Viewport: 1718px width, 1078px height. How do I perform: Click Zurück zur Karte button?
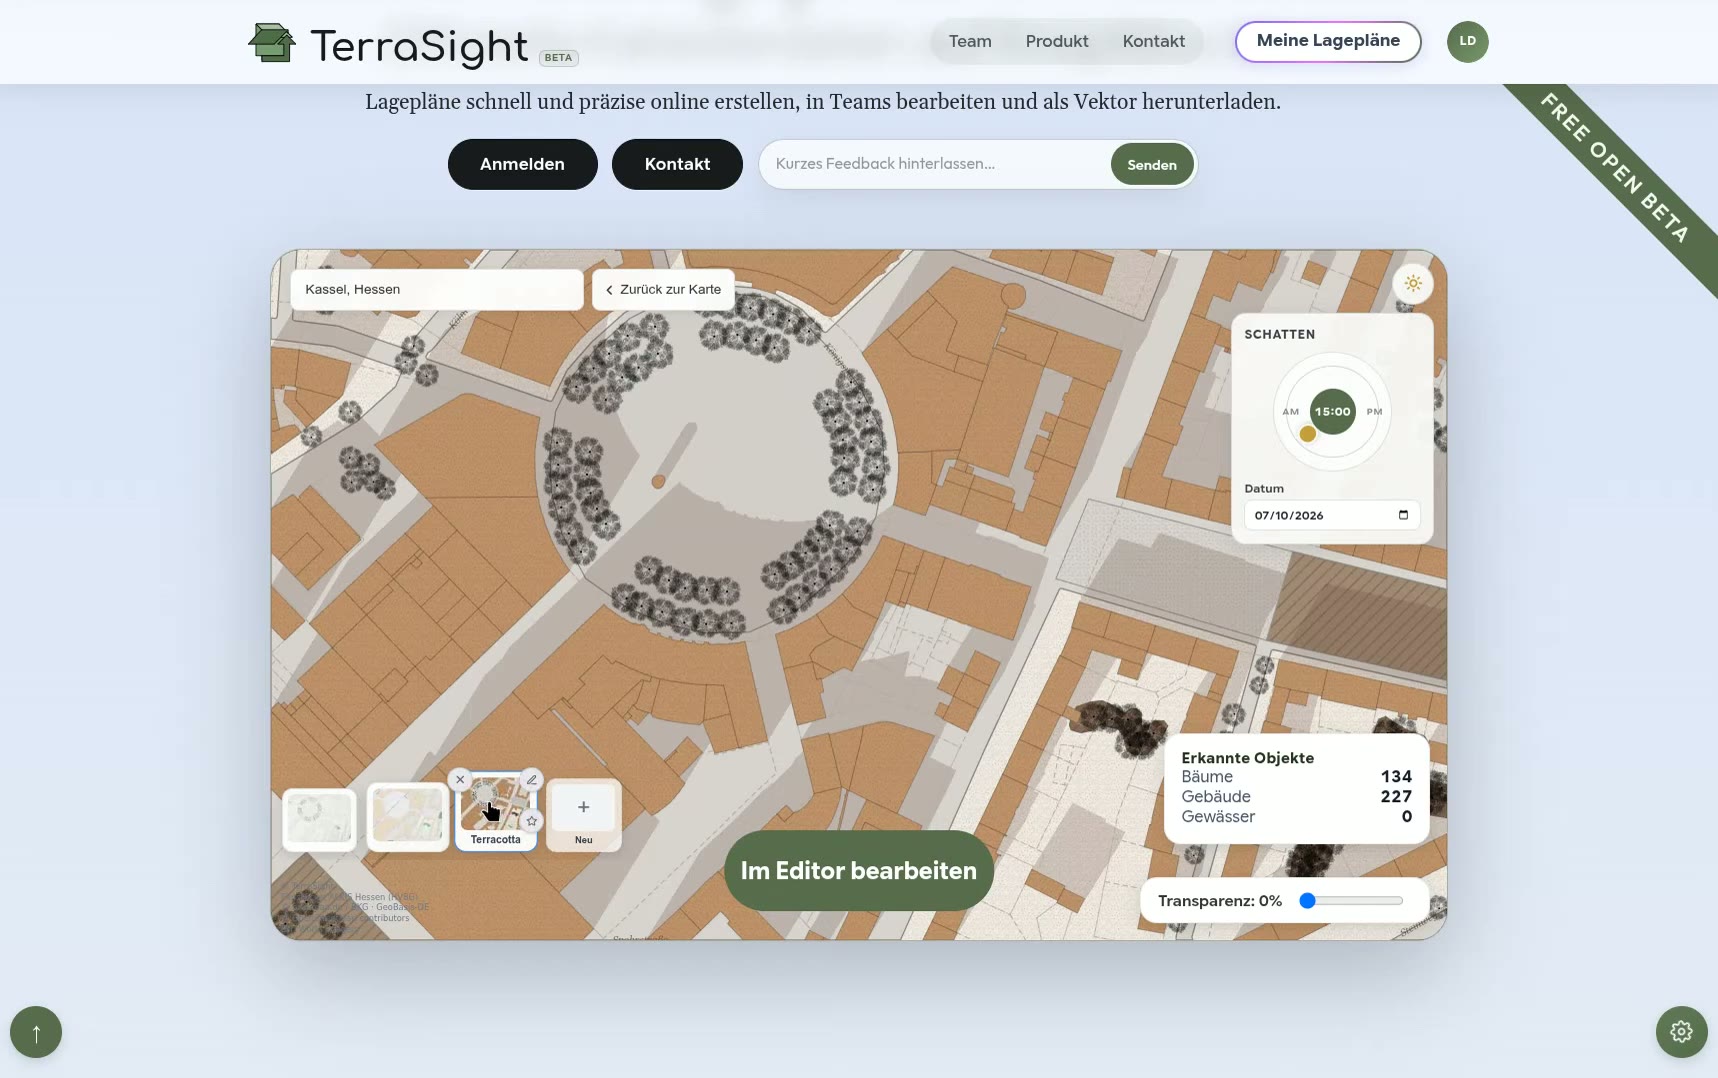[664, 290]
